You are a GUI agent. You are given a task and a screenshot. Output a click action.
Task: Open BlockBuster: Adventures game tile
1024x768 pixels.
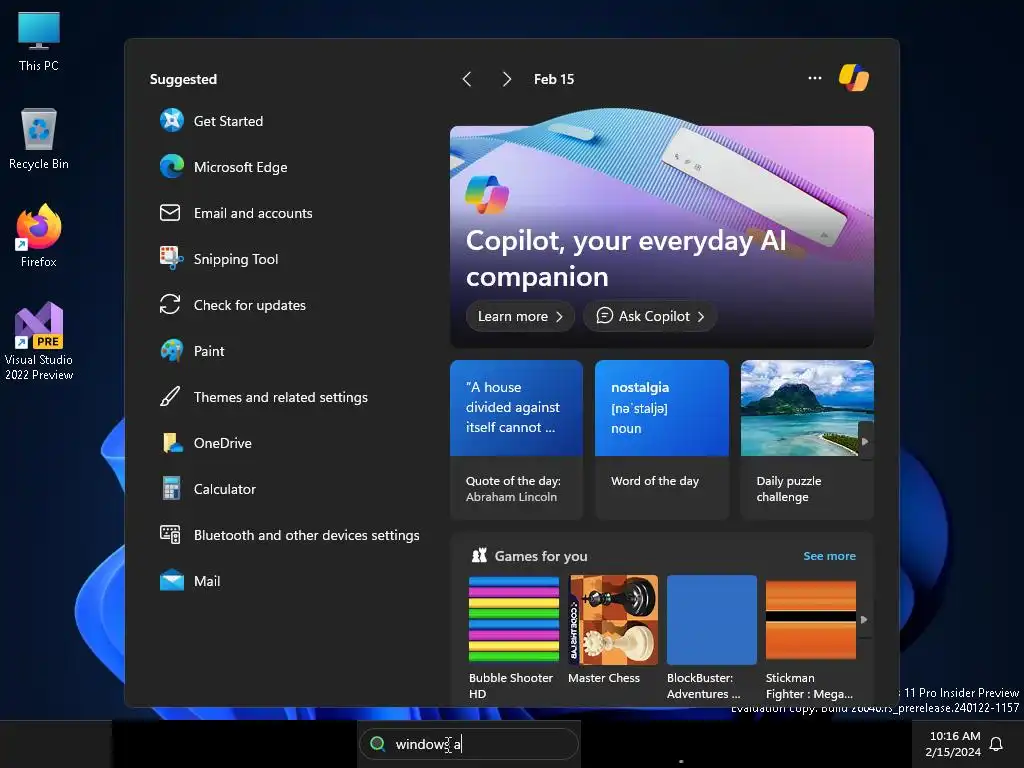tap(711, 637)
